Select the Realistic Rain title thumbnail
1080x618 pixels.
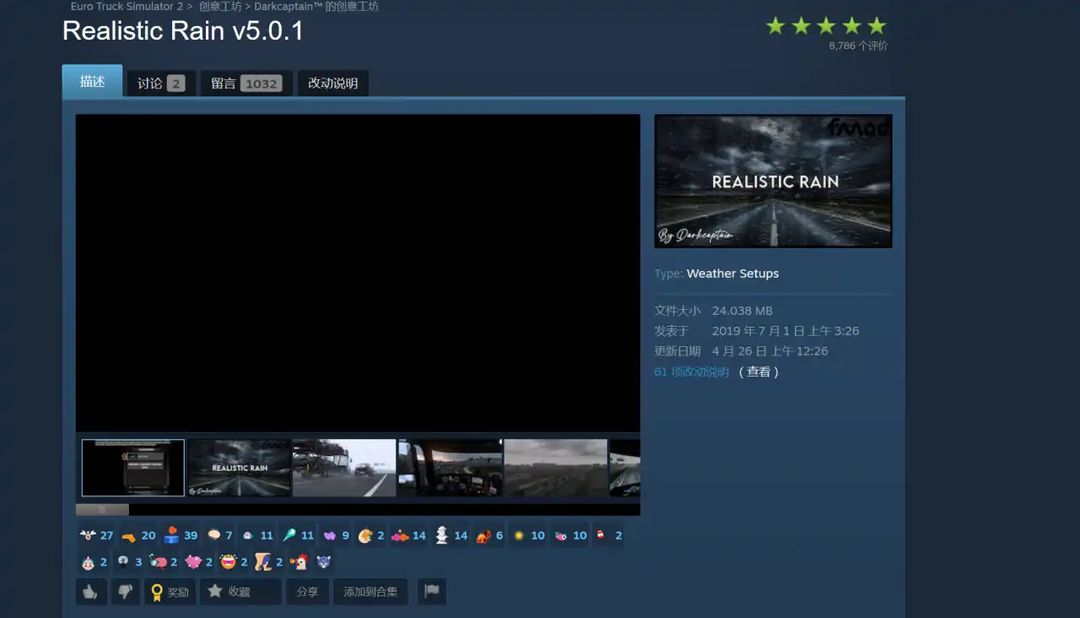click(239, 468)
